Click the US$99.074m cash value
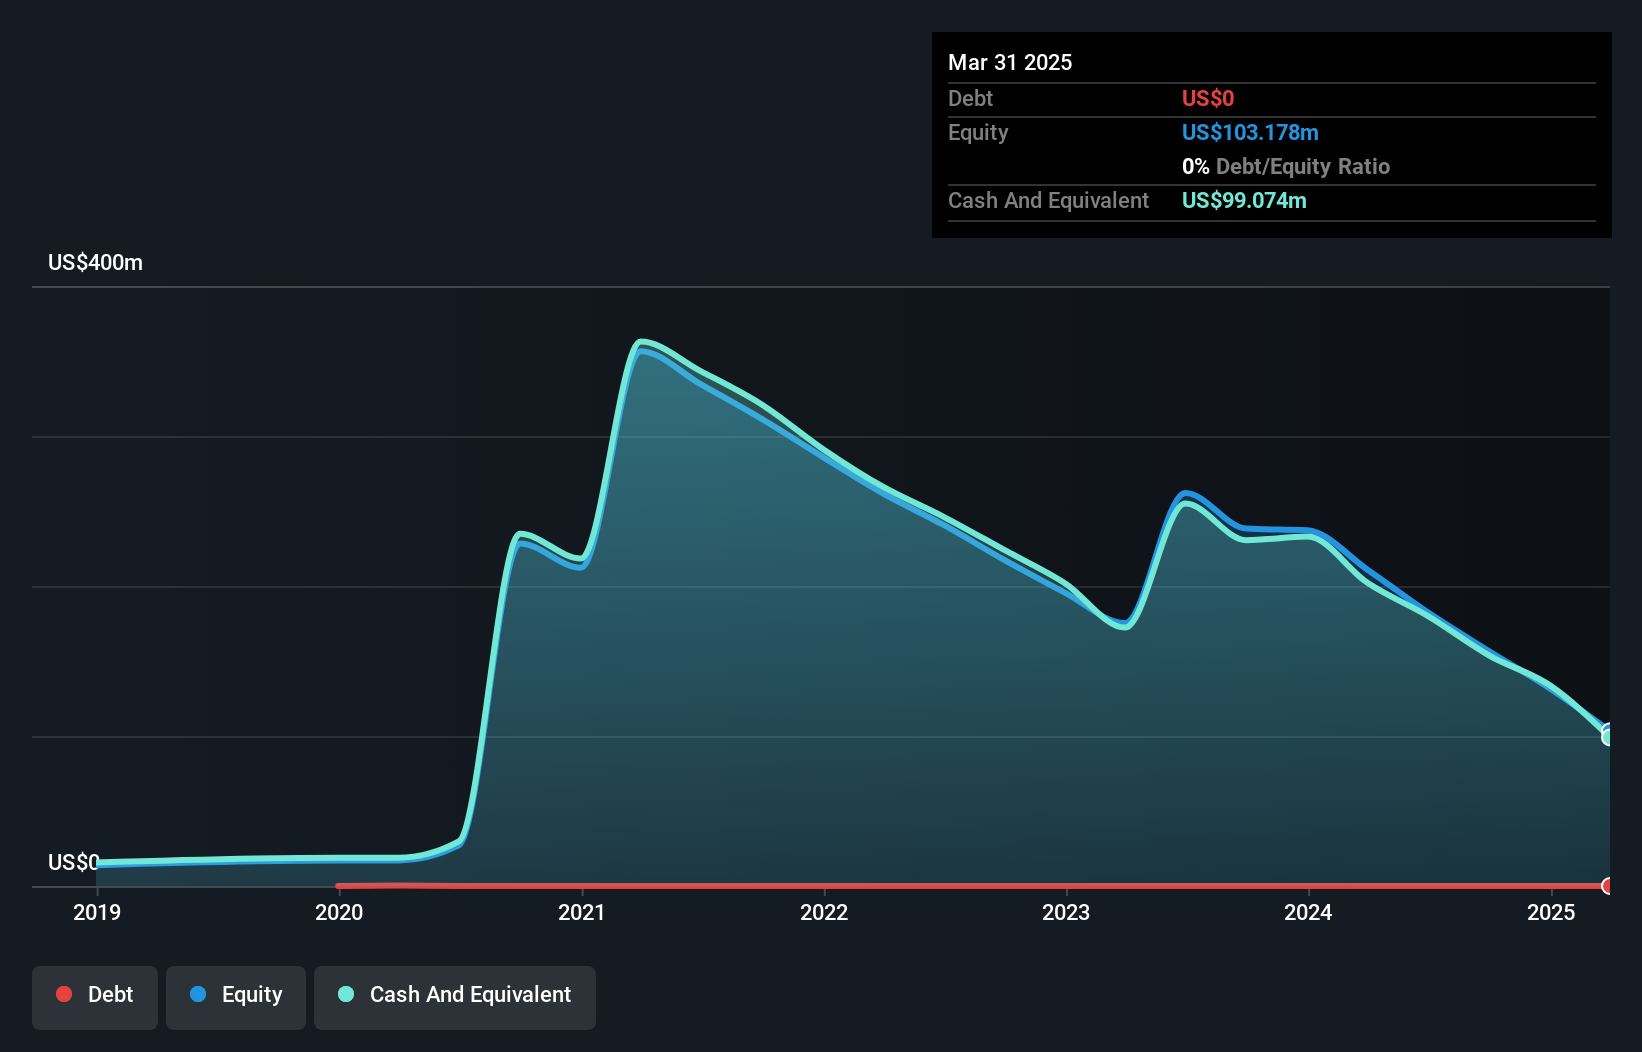The height and width of the screenshot is (1052, 1642). coord(1244,200)
